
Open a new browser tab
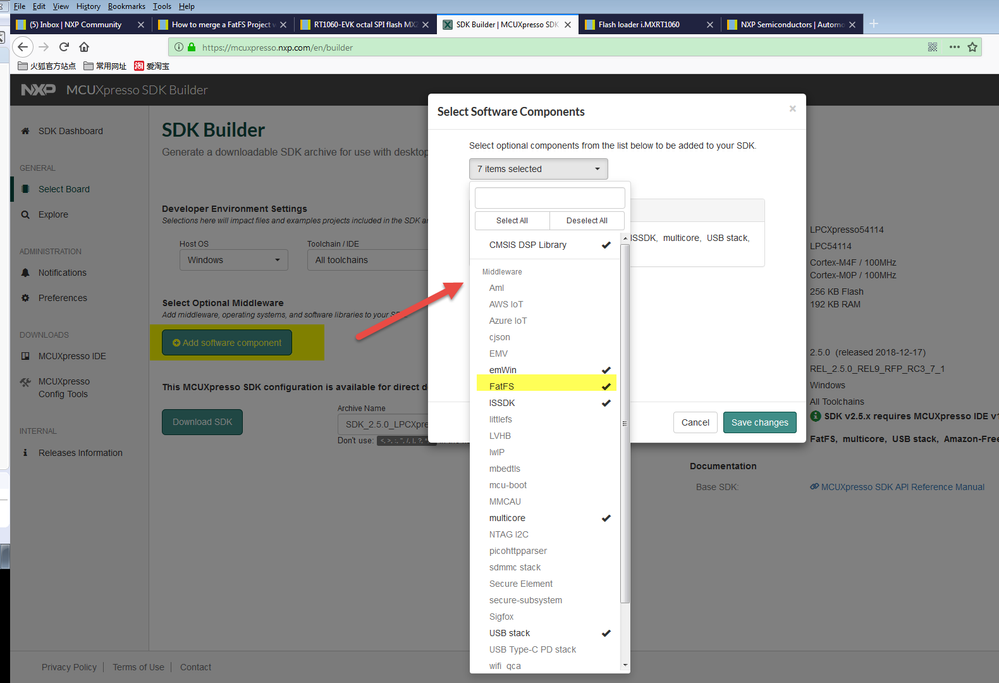click(873, 24)
